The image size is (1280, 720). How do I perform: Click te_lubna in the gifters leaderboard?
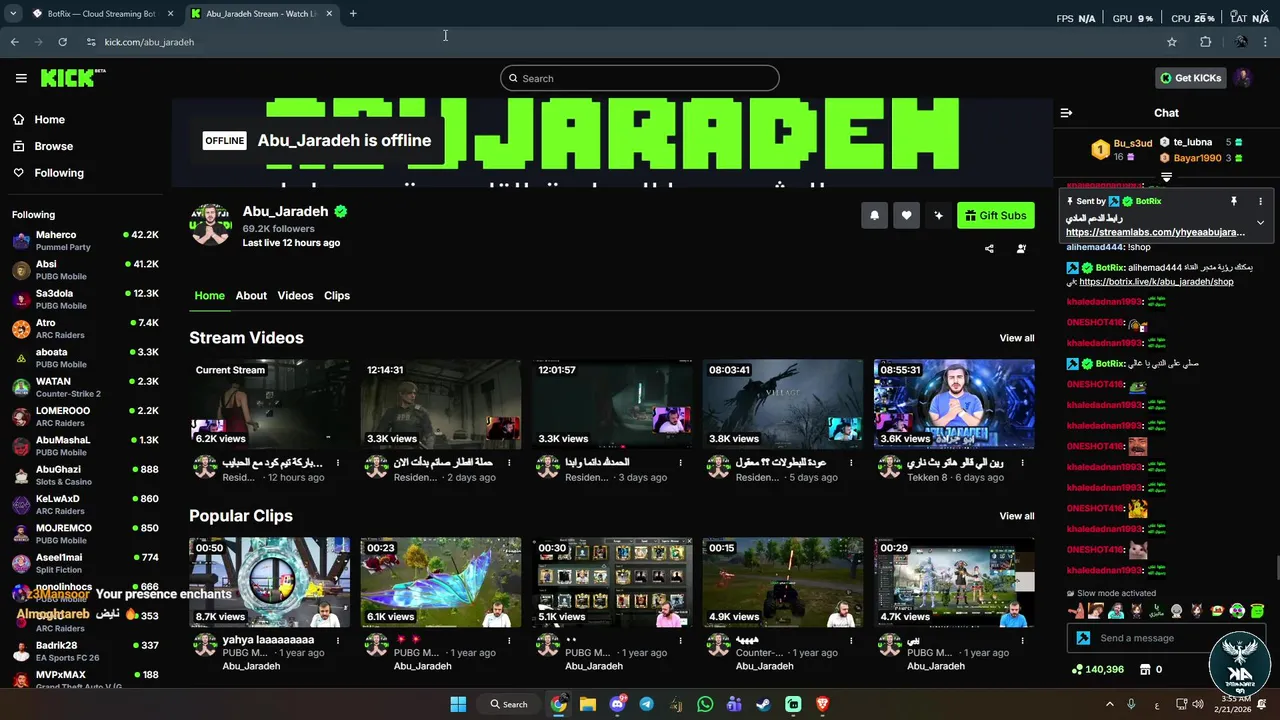point(1192,142)
